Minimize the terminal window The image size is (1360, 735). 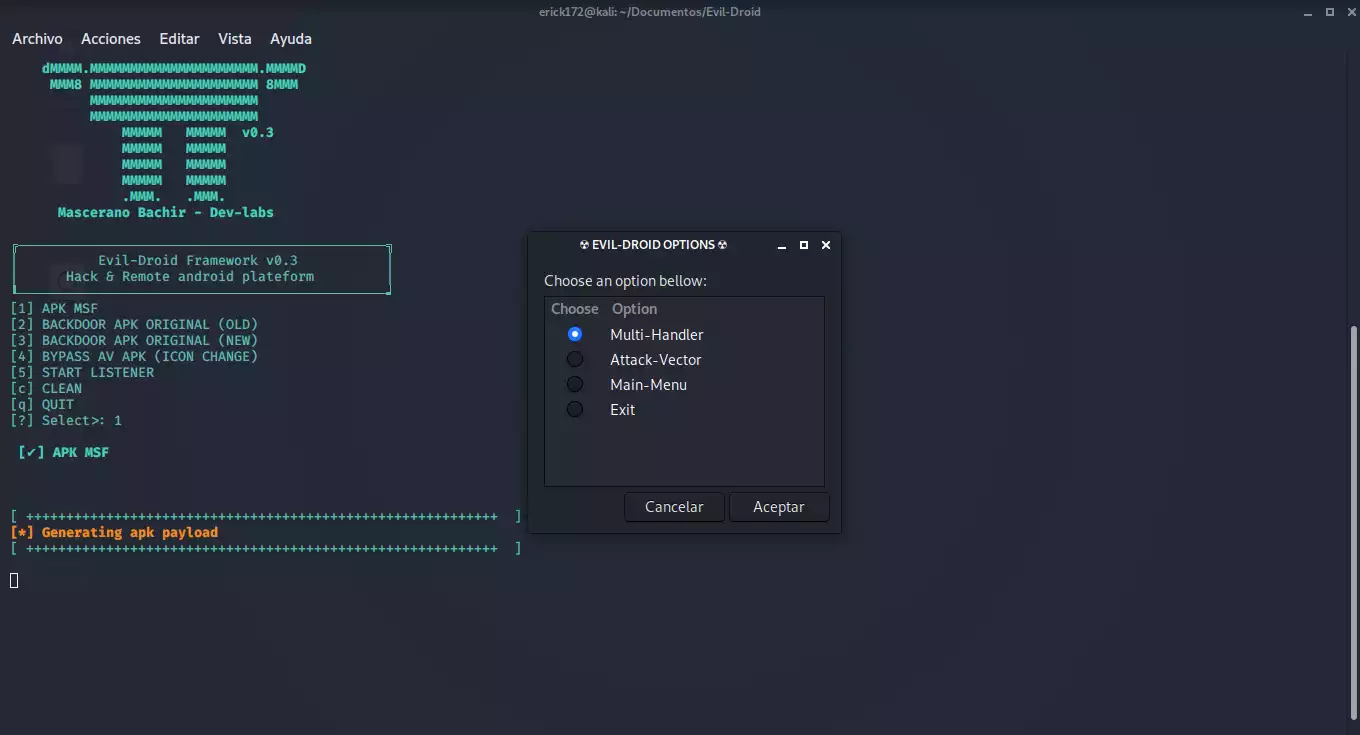(1308, 12)
